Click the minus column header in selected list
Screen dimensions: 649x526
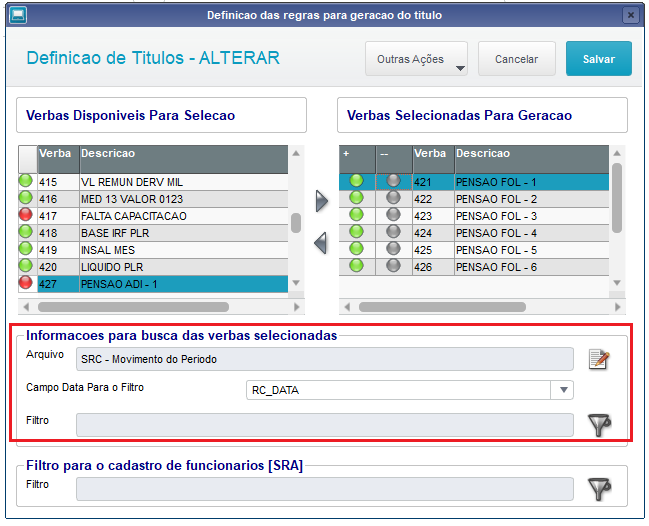[x=394, y=159]
